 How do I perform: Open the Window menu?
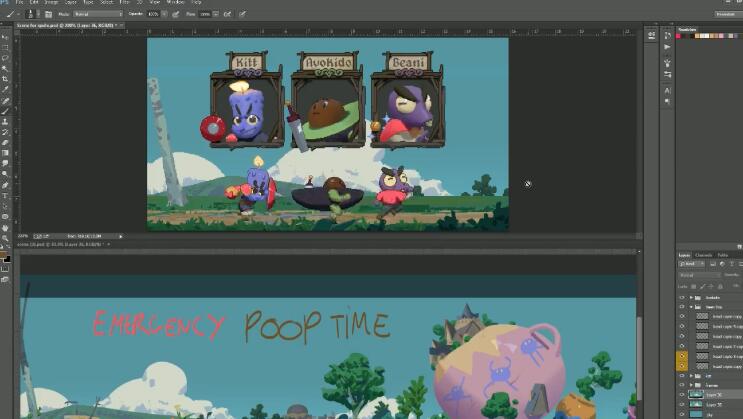coord(175,2)
